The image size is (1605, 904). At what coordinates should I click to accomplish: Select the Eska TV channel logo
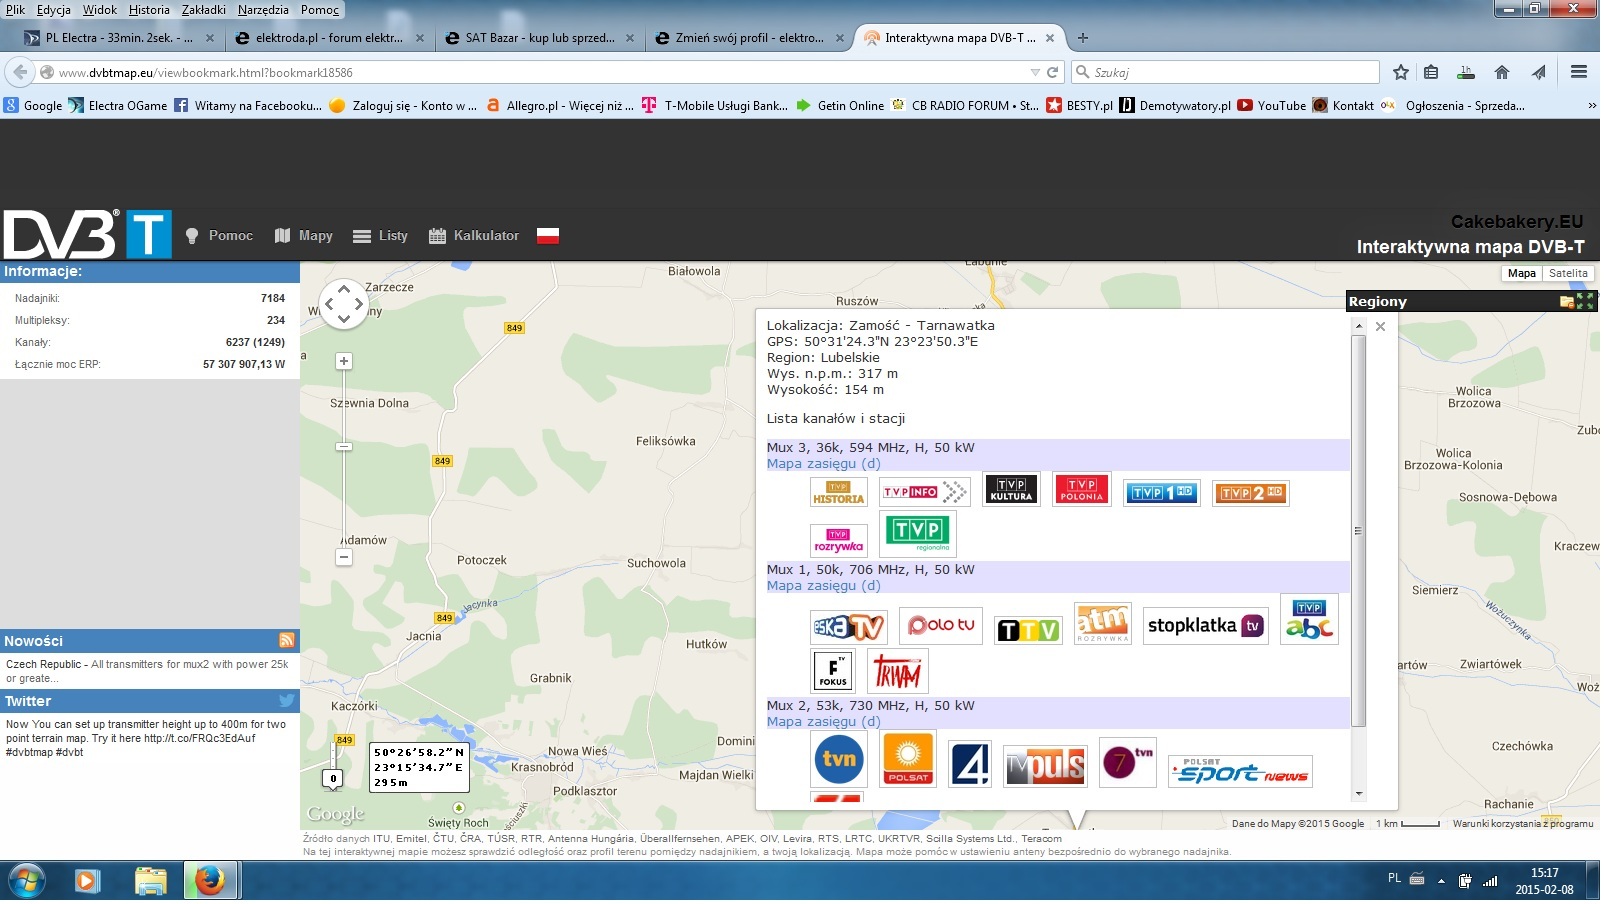point(850,627)
